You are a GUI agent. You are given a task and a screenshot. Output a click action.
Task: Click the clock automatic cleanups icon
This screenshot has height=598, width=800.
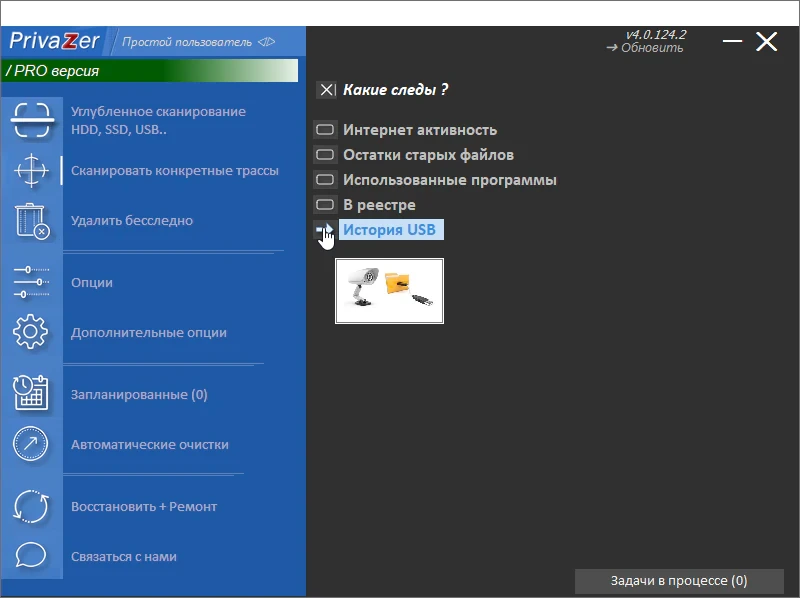click(x=31, y=444)
